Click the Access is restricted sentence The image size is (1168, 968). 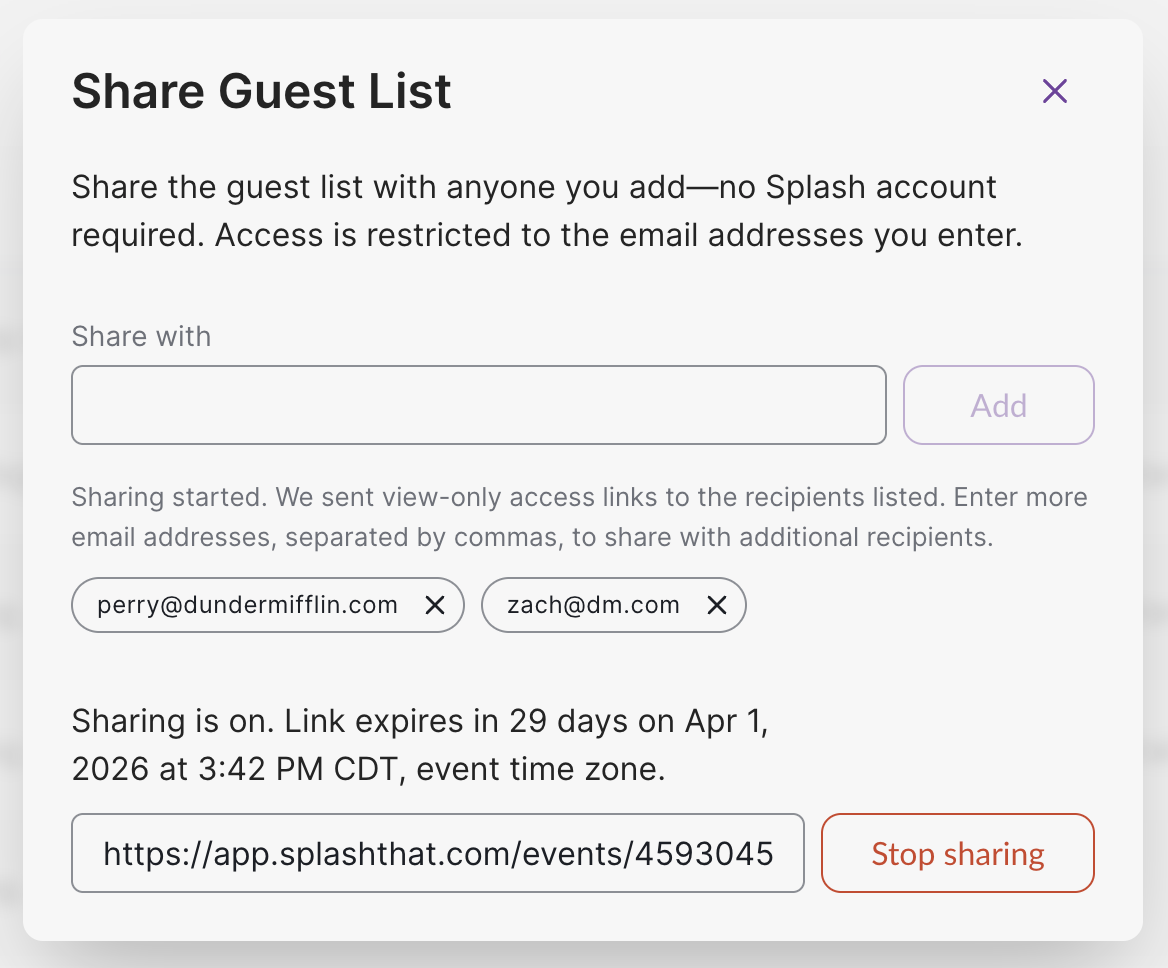click(x=620, y=235)
